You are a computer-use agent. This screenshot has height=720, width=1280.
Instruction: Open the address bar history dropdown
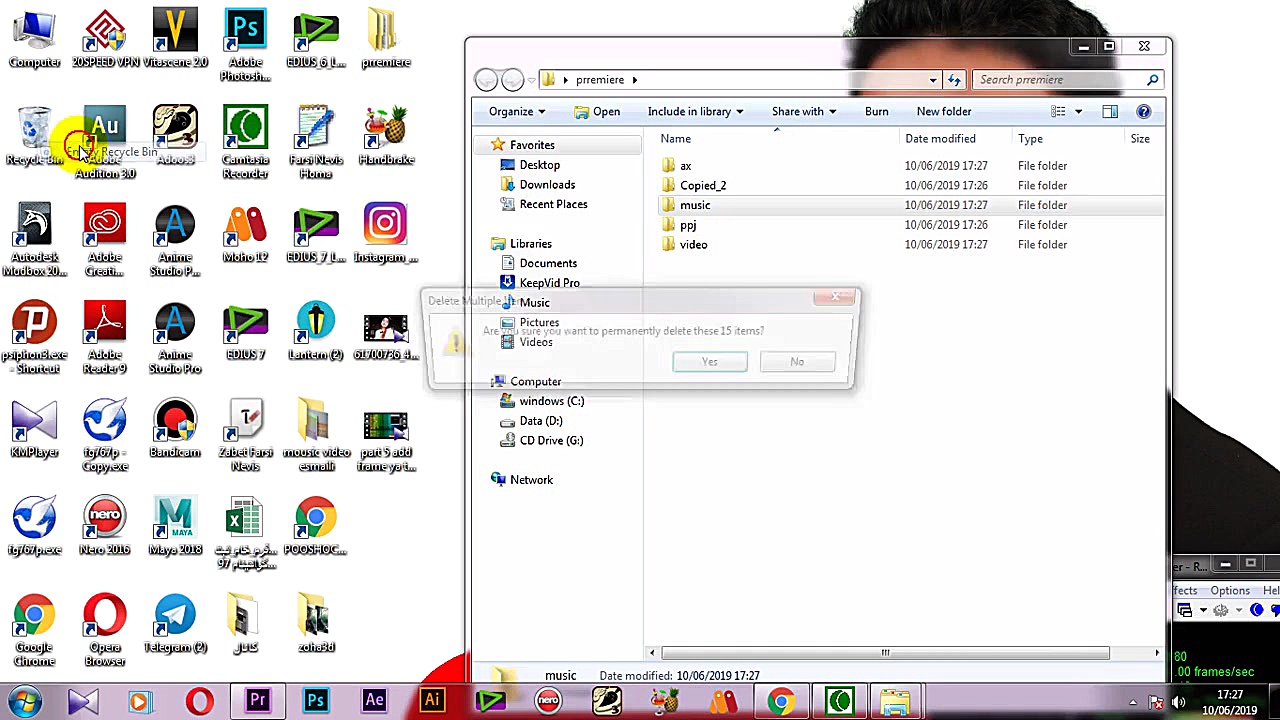[933, 80]
